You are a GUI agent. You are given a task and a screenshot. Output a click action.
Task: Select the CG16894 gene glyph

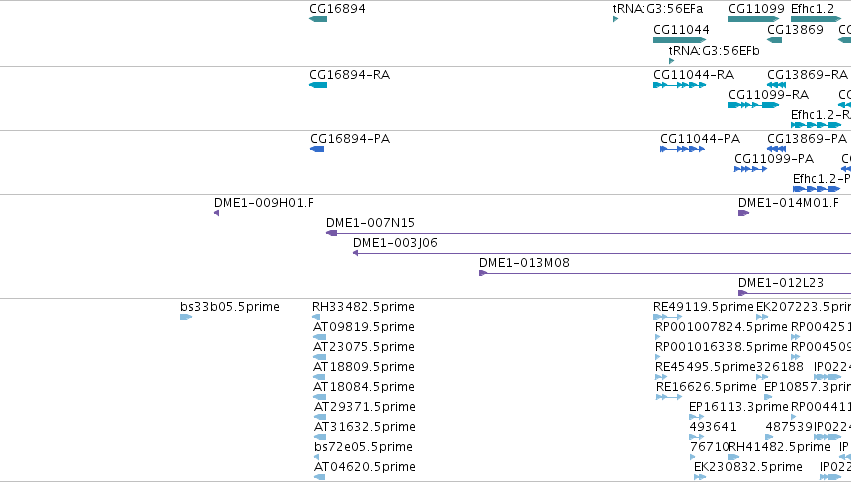tap(318, 19)
